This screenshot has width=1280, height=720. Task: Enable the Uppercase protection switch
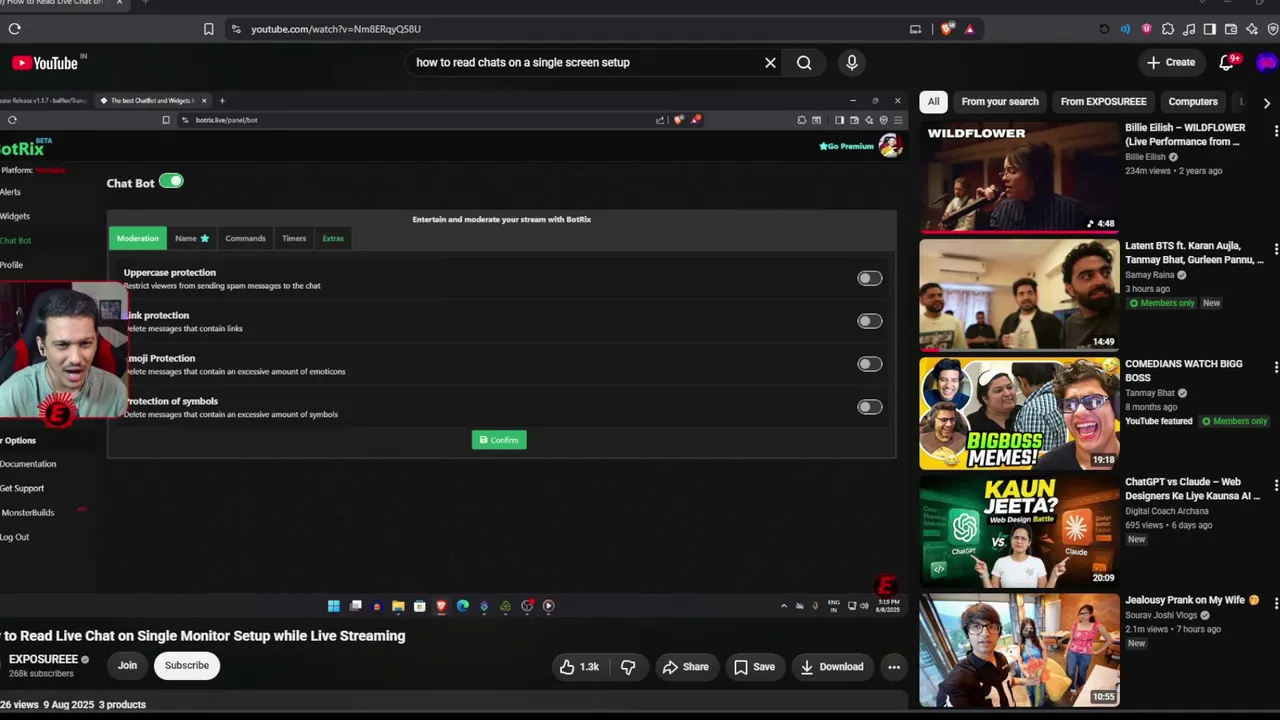coord(869,278)
